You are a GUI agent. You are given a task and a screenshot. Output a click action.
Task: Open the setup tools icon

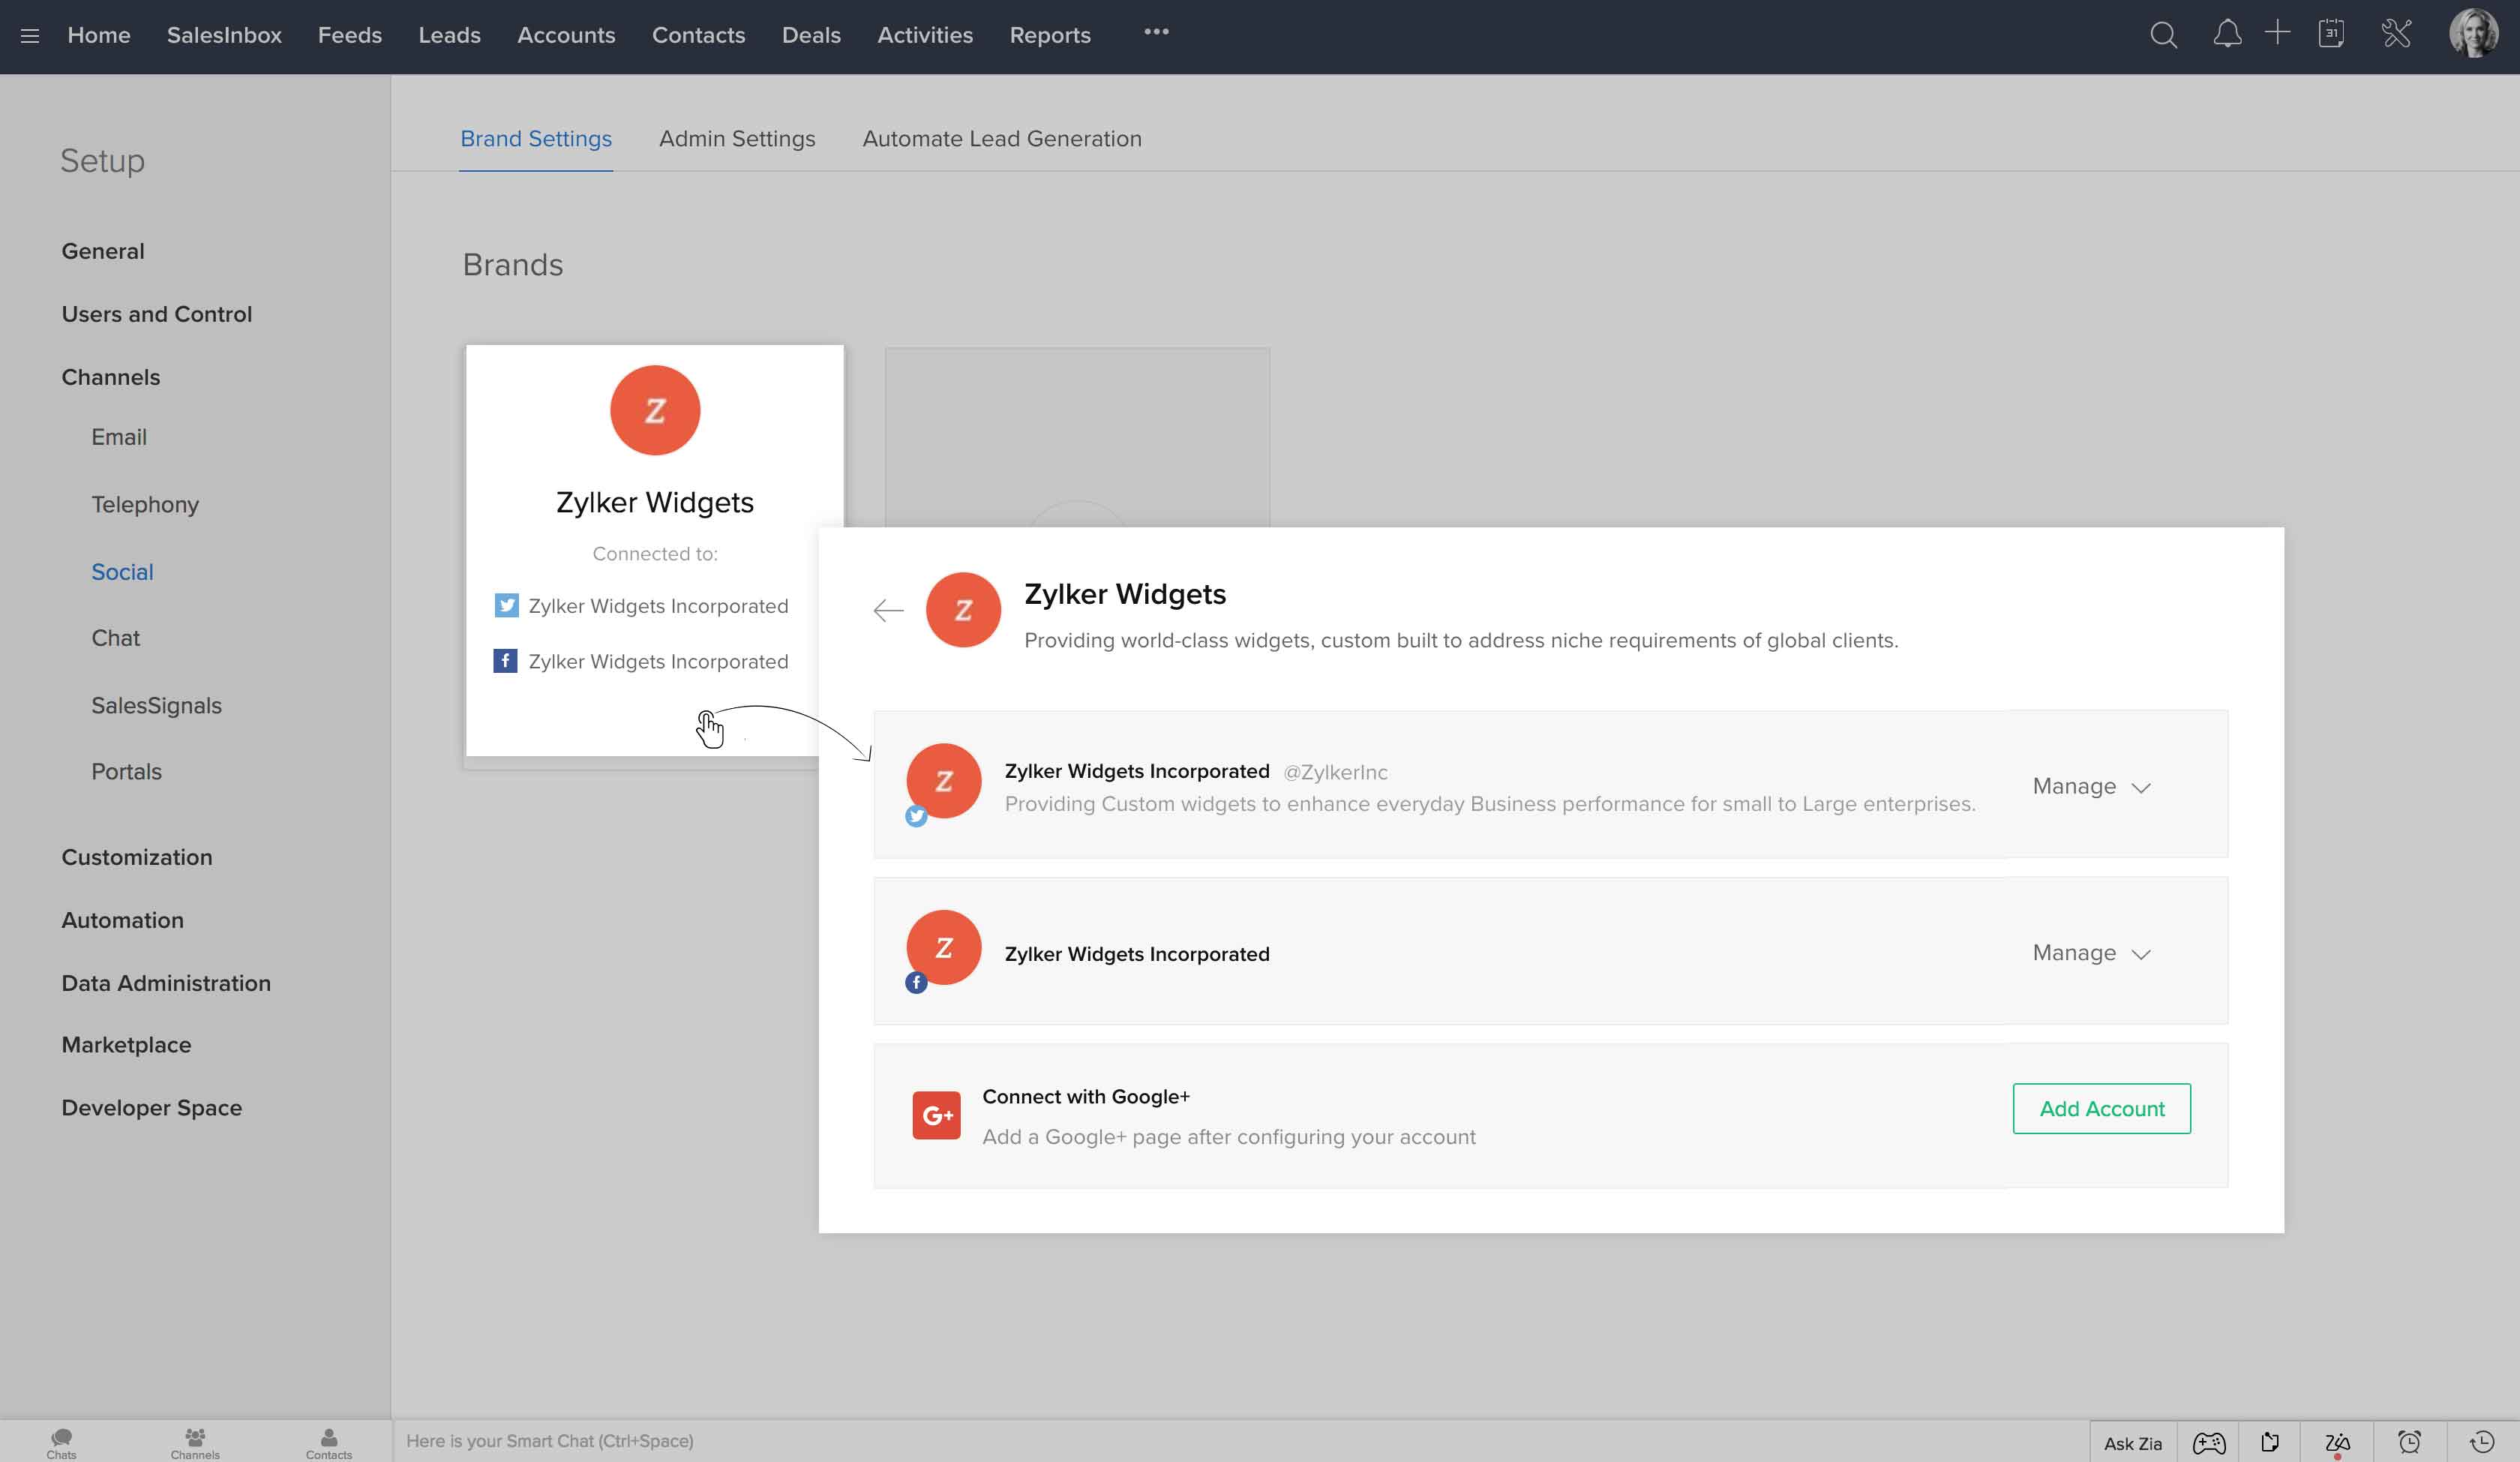(x=2397, y=34)
